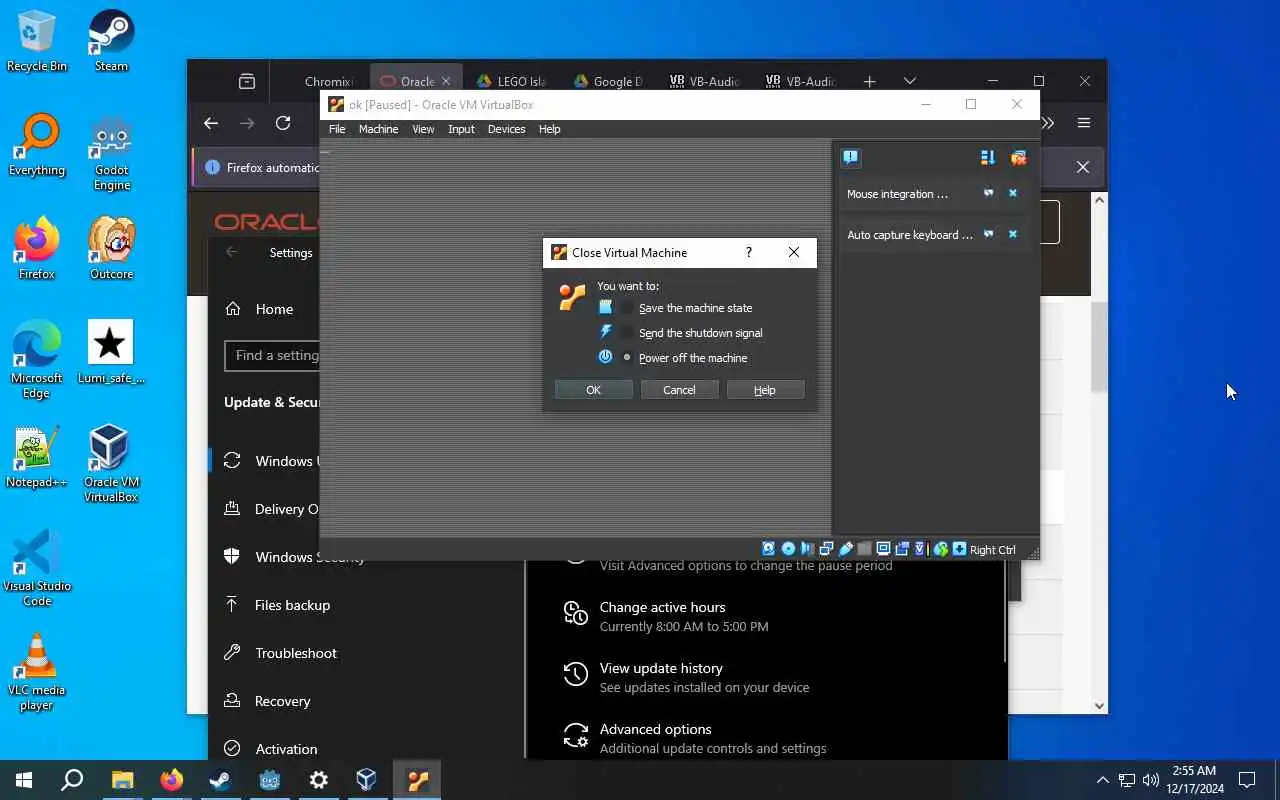Viewport: 1280px width, 800px height.
Task: Click the Firefox scrollbar down arrow
Action: coord(1100,706)
